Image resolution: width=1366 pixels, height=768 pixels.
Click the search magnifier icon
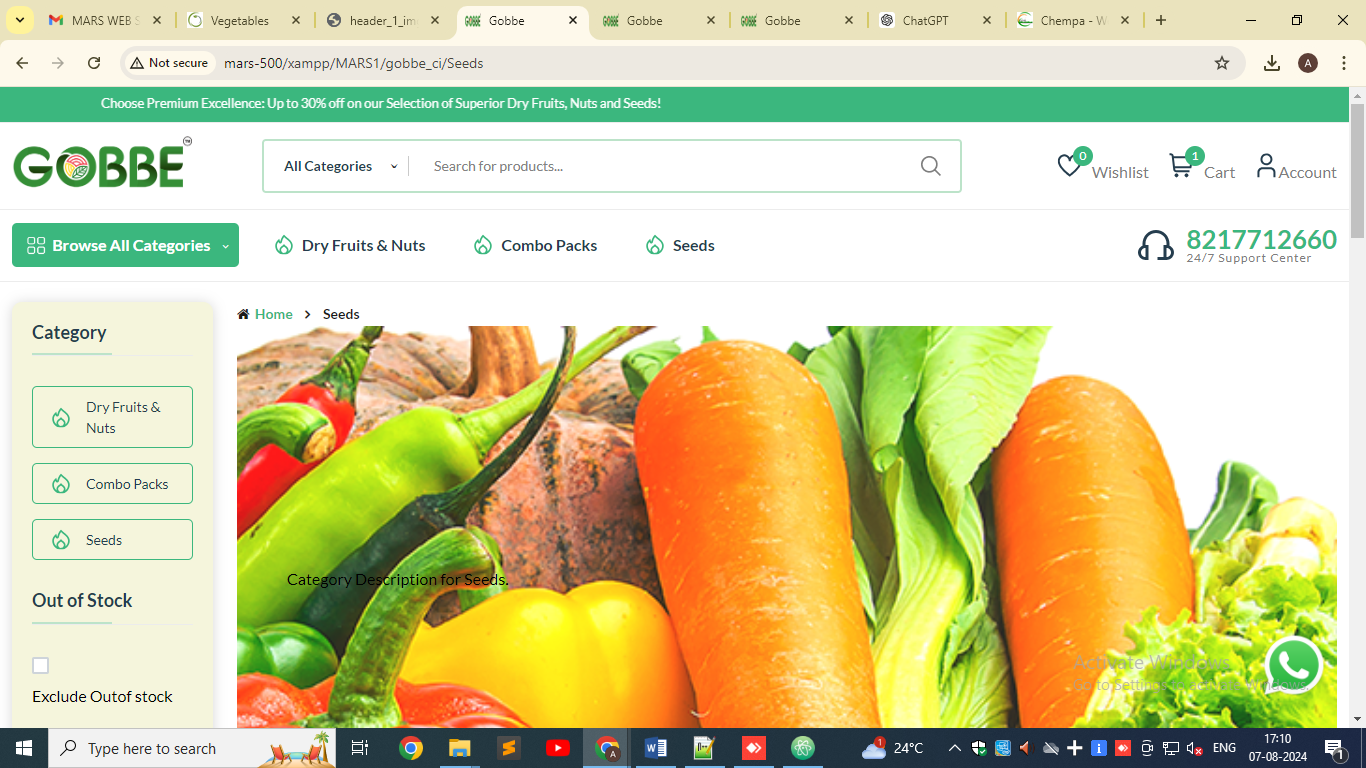930,166
